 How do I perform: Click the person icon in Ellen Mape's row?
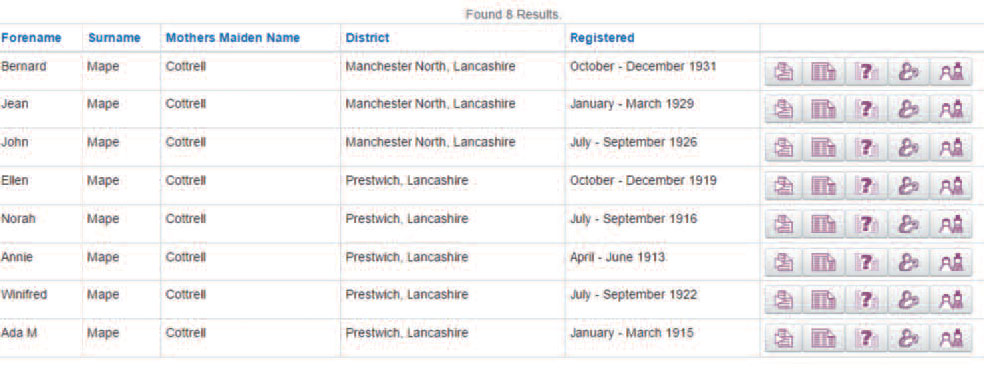tap(908, 186)
